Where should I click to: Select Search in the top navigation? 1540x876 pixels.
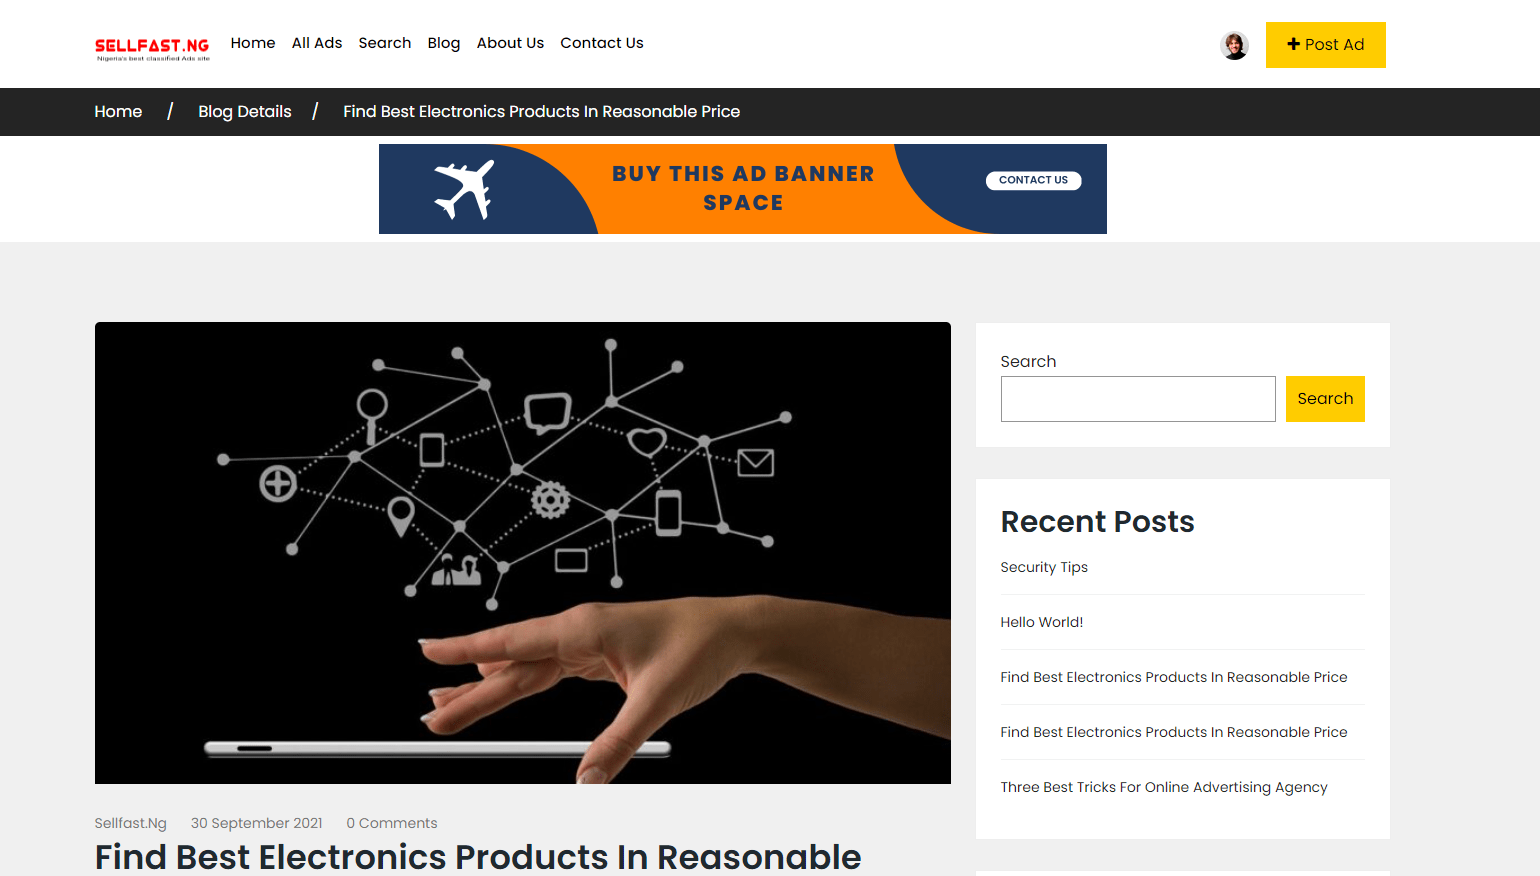pos(385,43)
